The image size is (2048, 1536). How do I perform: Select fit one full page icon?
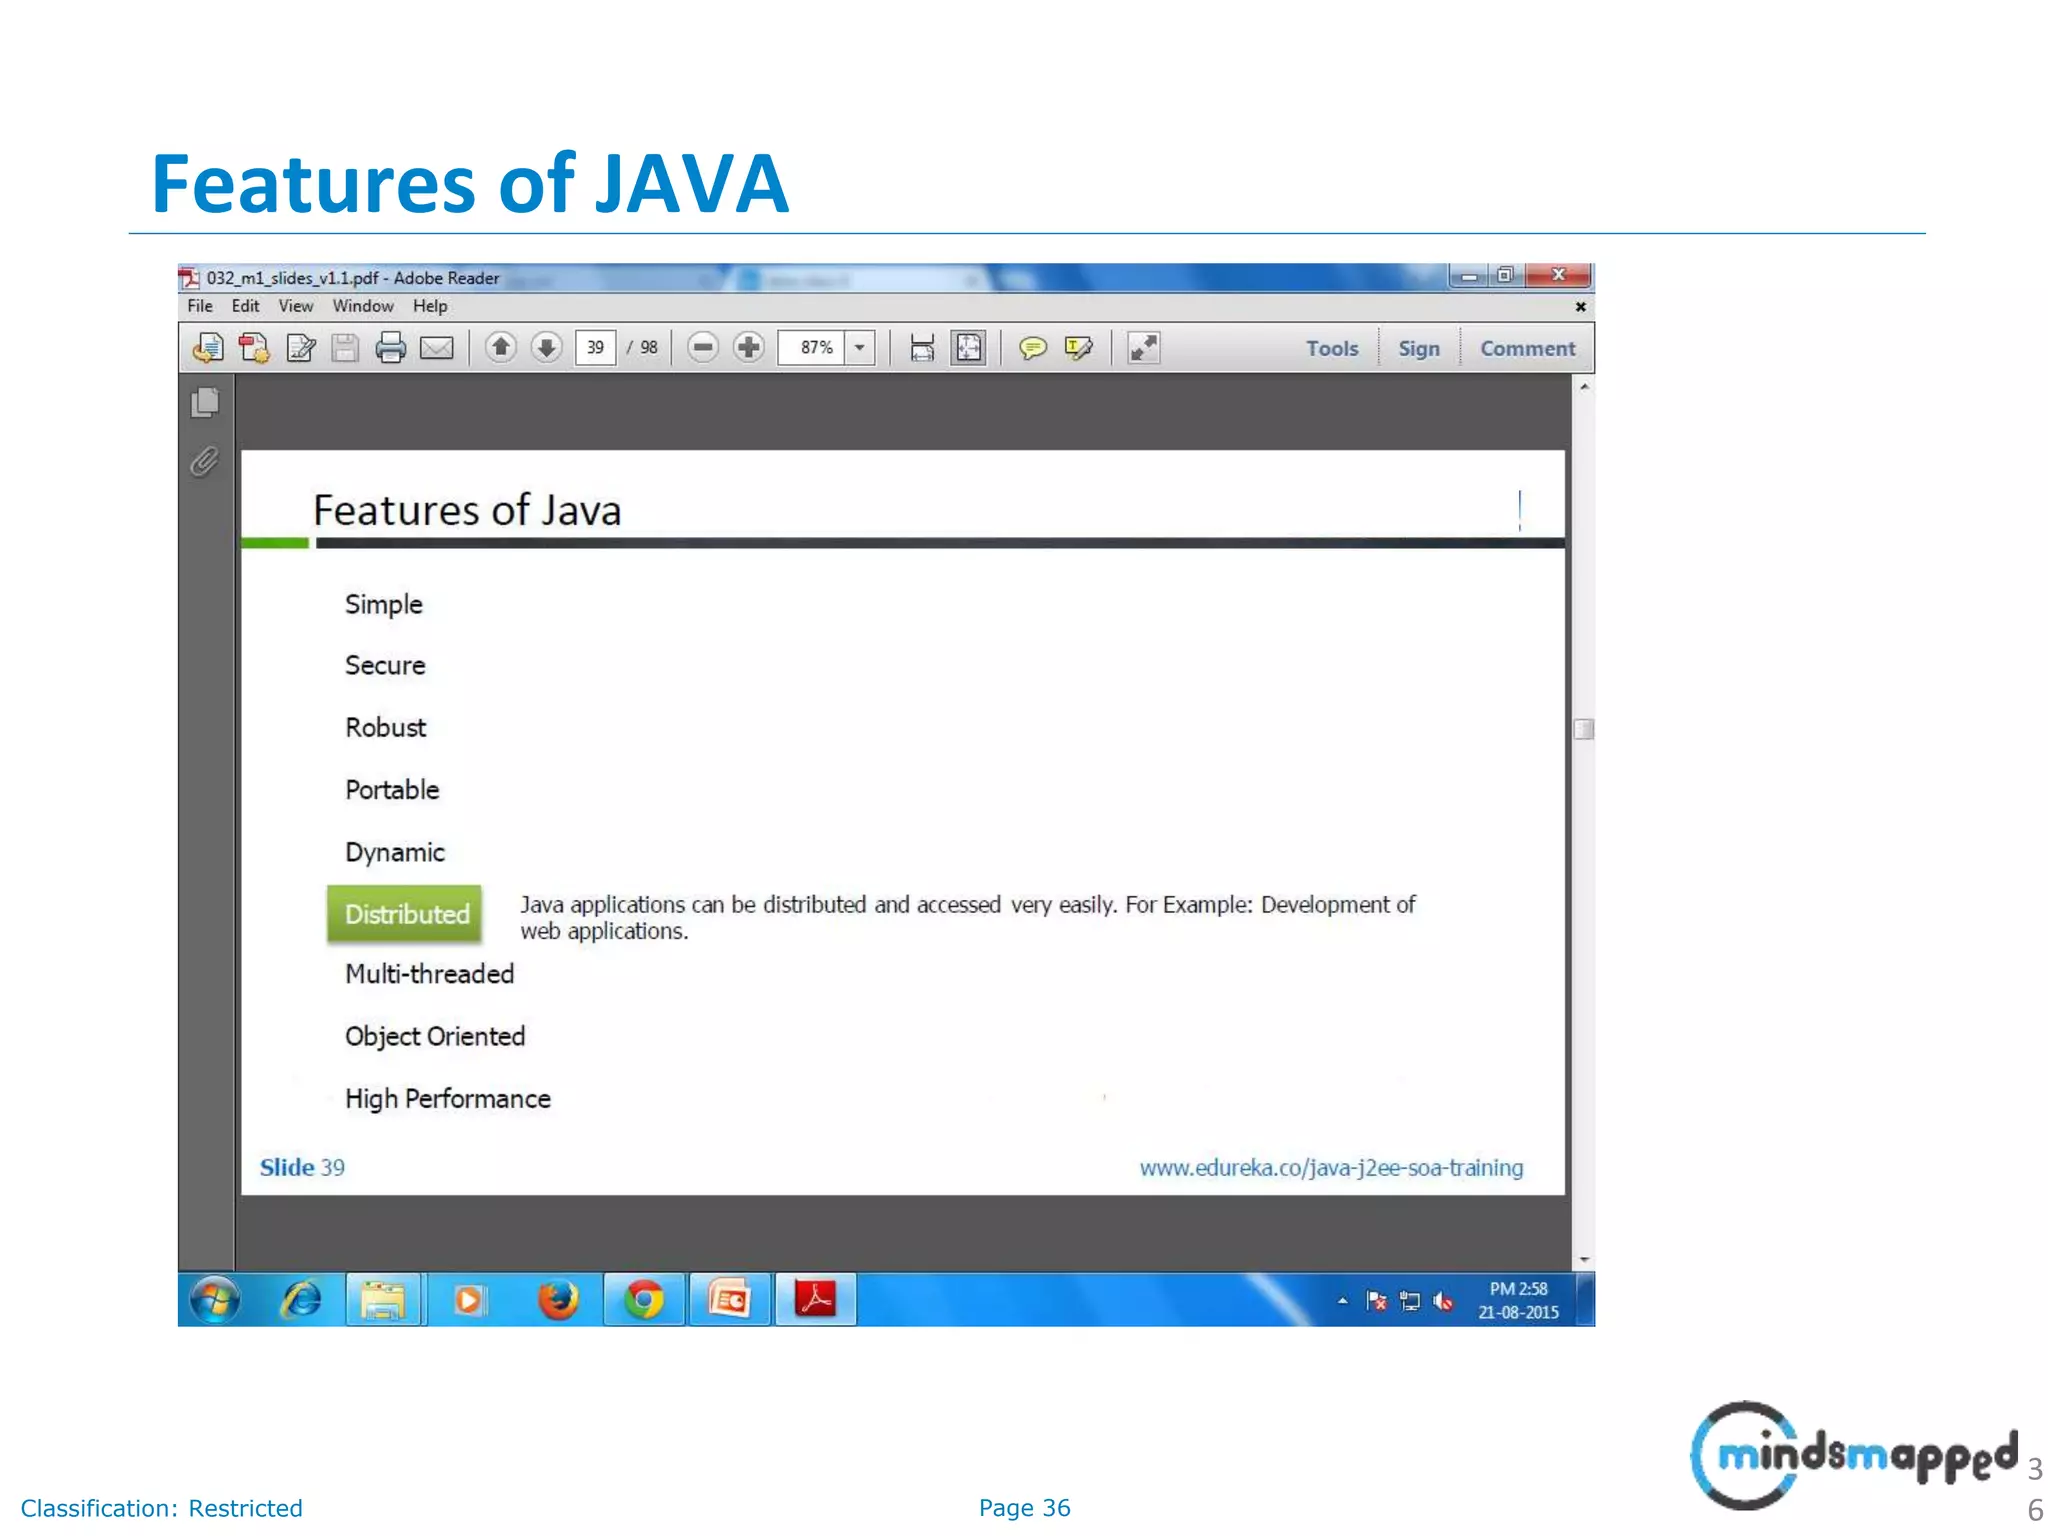tap(968, 348)
